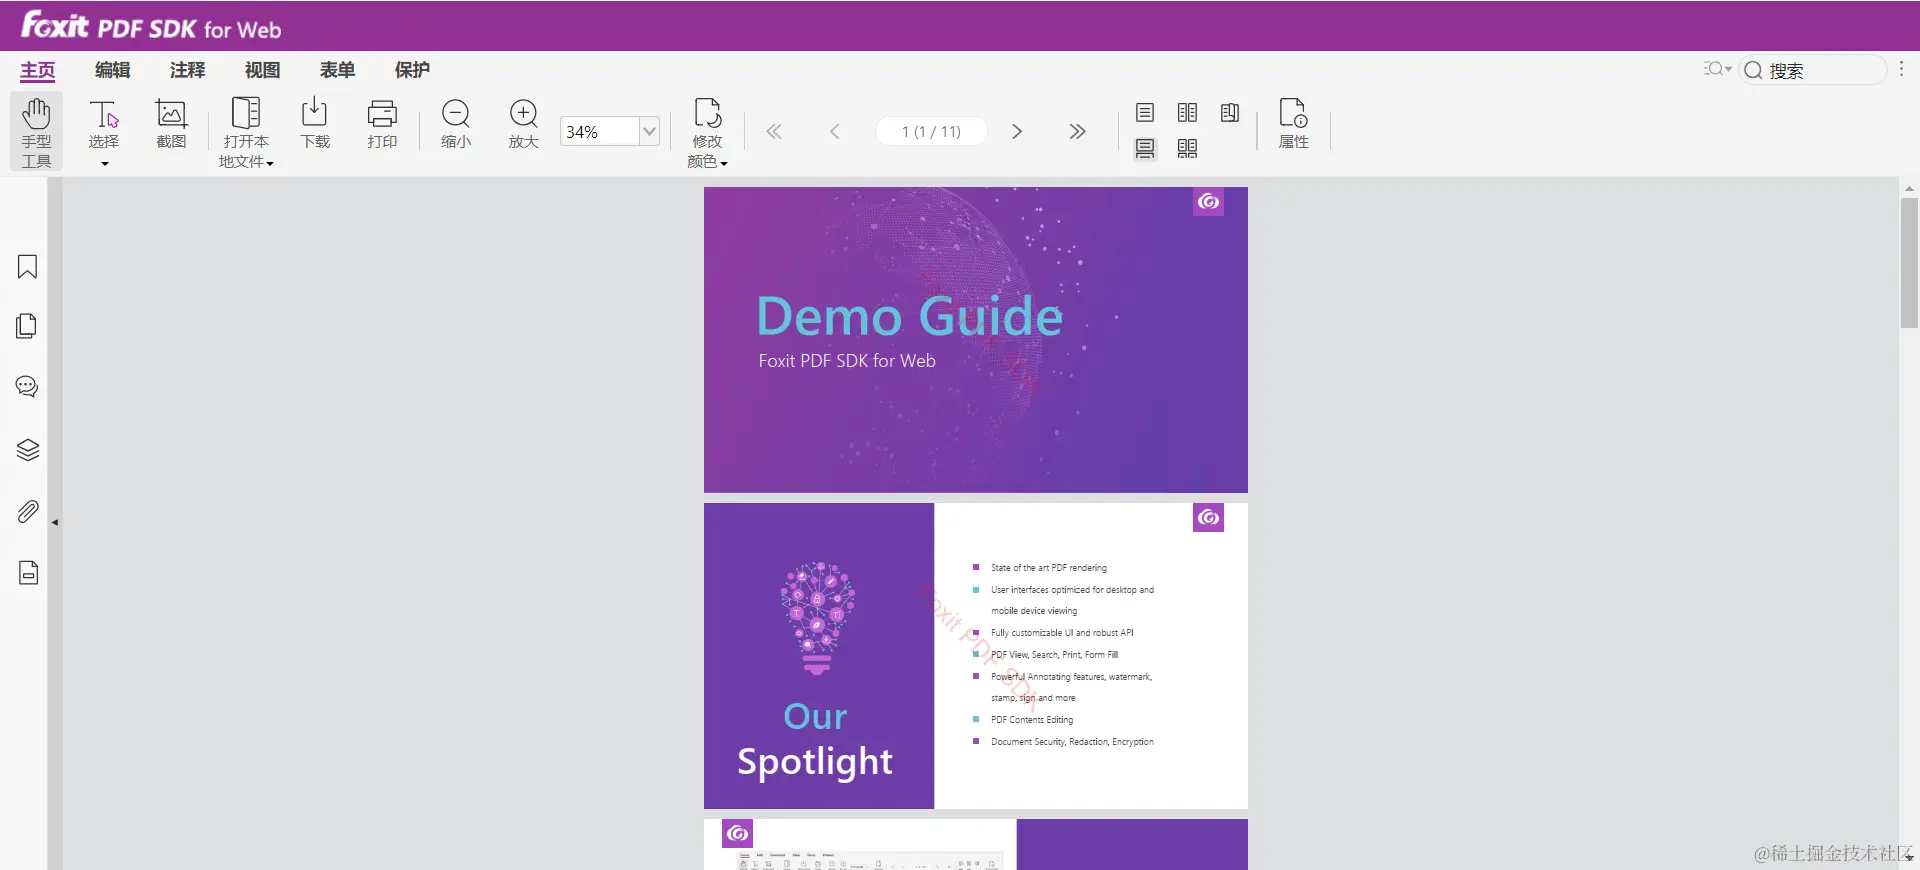Jump to last page double-right arrow
1920x870 pixels.
[1077, 131]
